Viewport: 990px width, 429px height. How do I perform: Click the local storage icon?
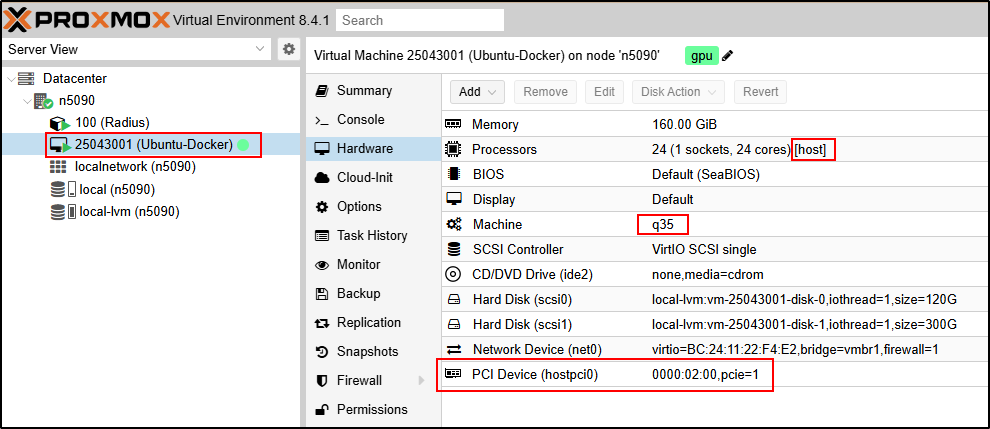63,189
